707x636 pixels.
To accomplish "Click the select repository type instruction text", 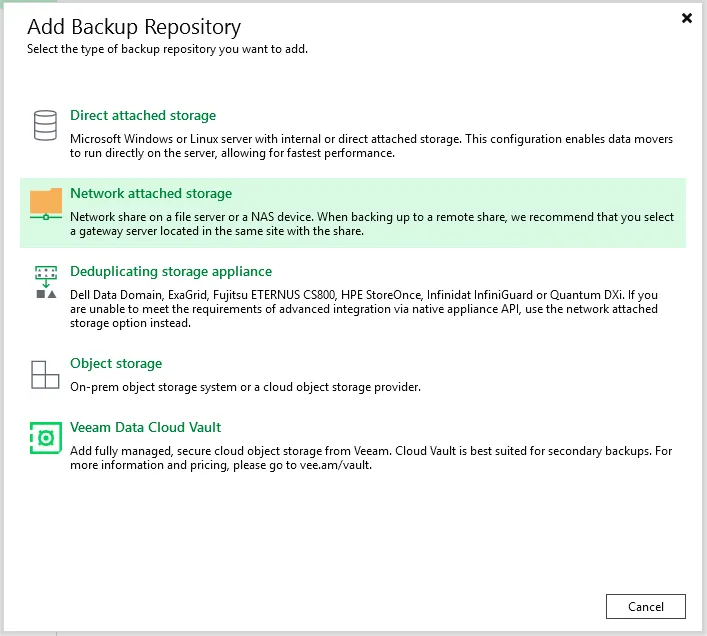I will coord(167,48).
